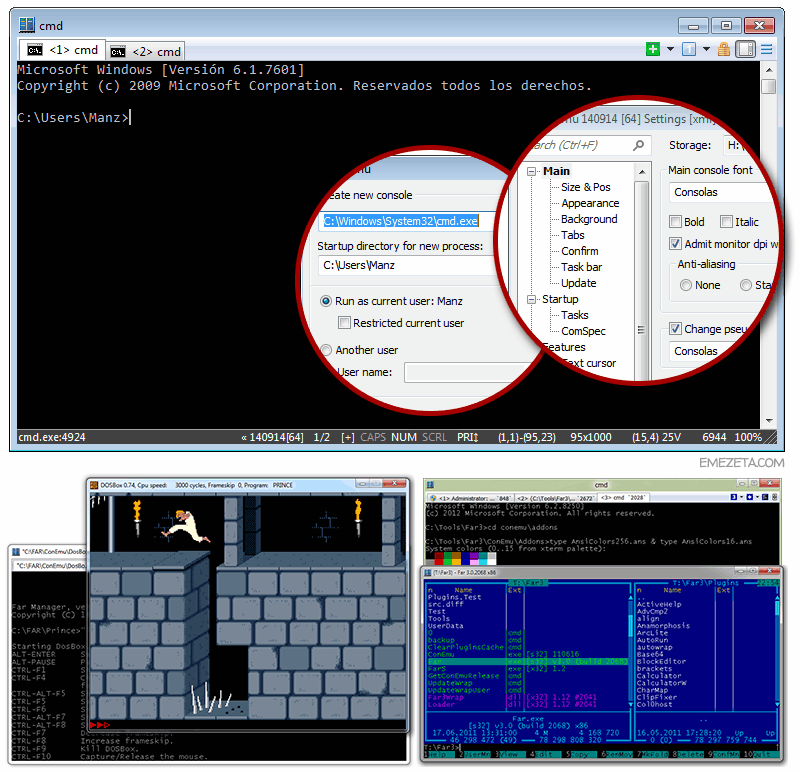Click the scroll up arrow of the console scrollbar
This screenshot has height=772, width=800.
point(769,69)
